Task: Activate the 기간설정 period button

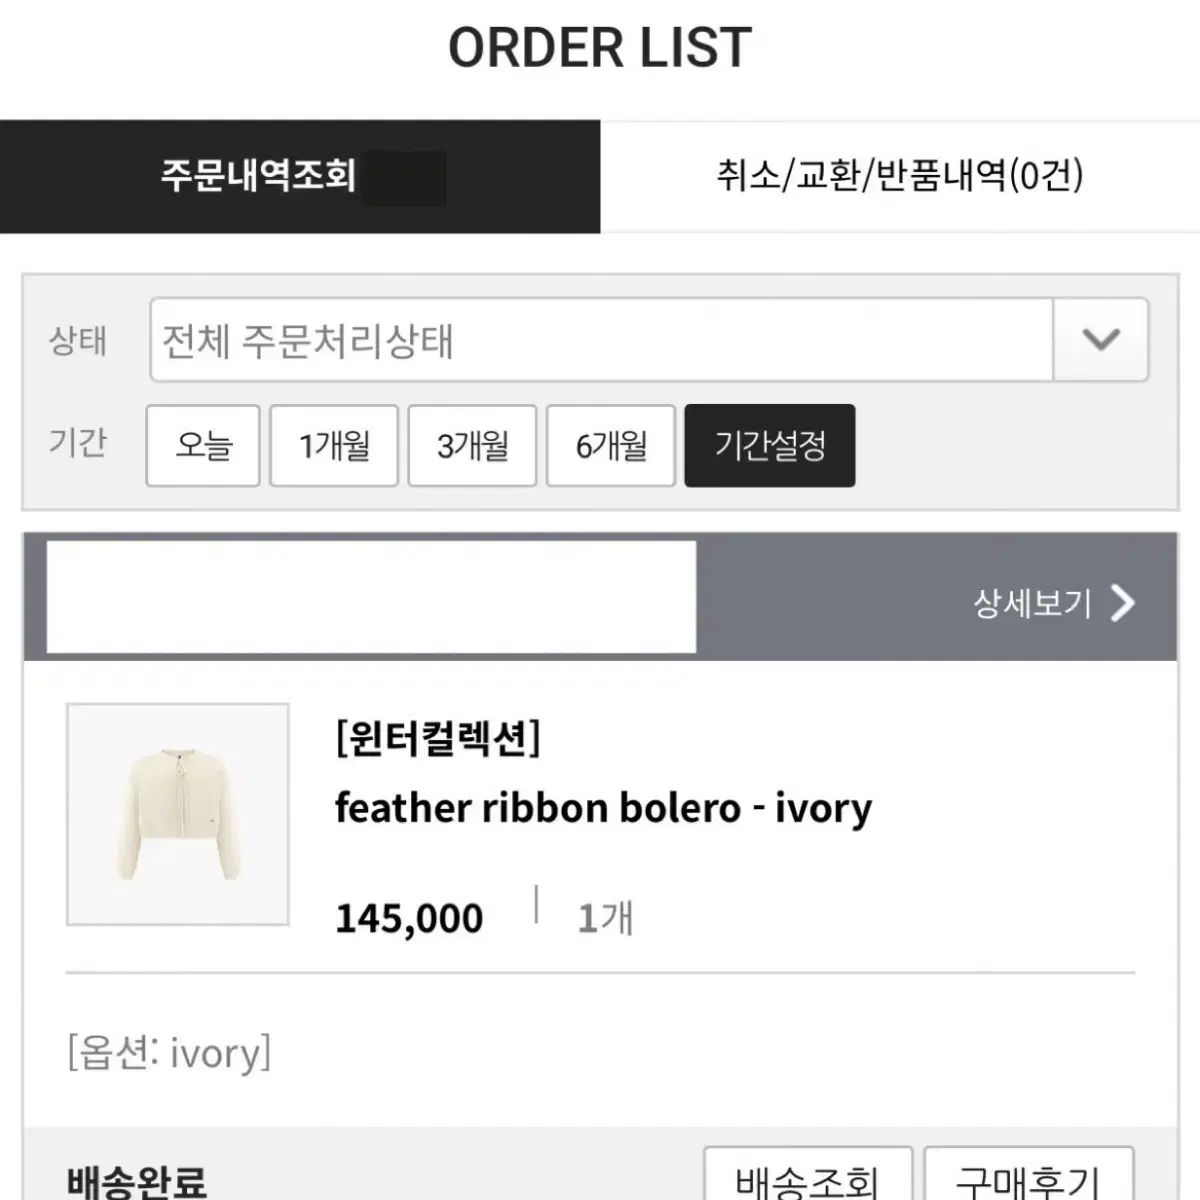Action: point(770,445)
